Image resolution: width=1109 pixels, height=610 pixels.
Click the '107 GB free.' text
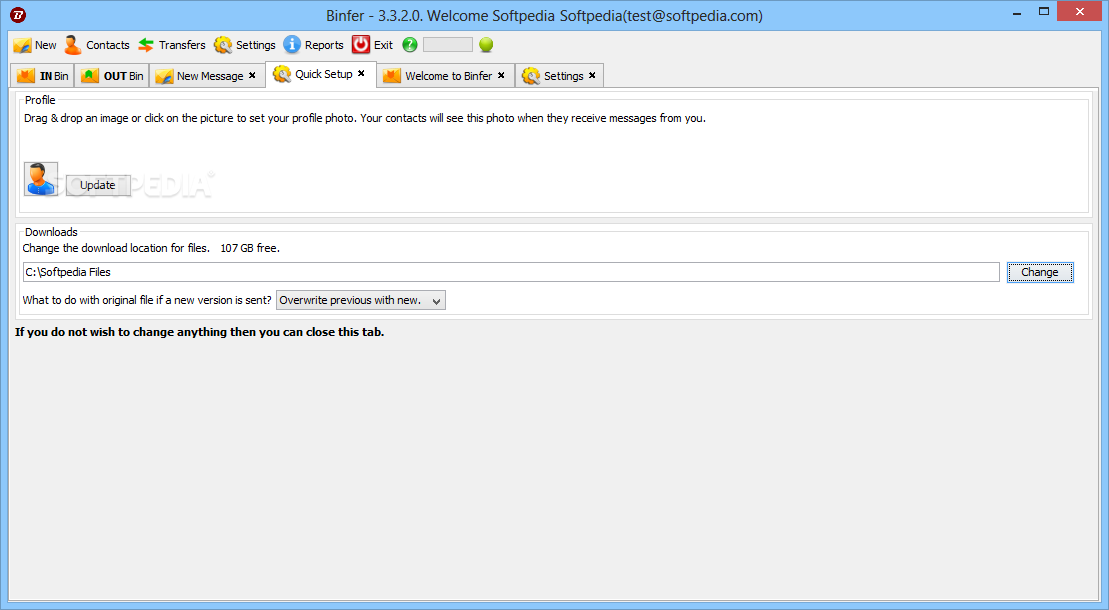(250, 248)
